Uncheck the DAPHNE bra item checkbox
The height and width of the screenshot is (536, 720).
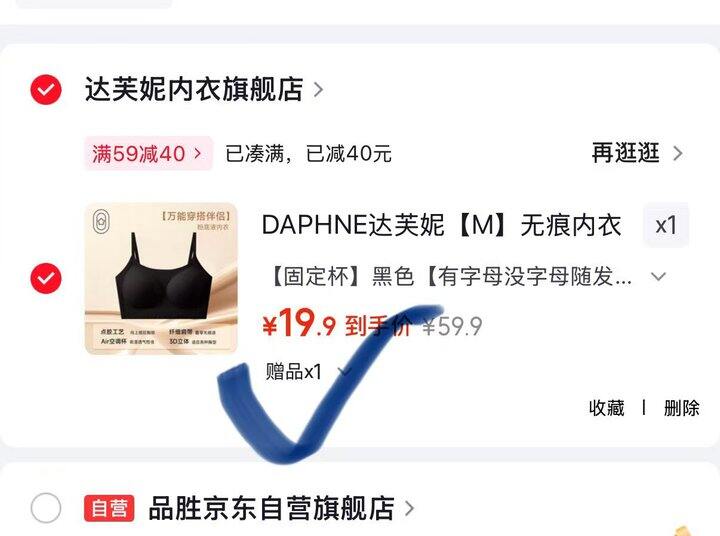click(46, 278)
